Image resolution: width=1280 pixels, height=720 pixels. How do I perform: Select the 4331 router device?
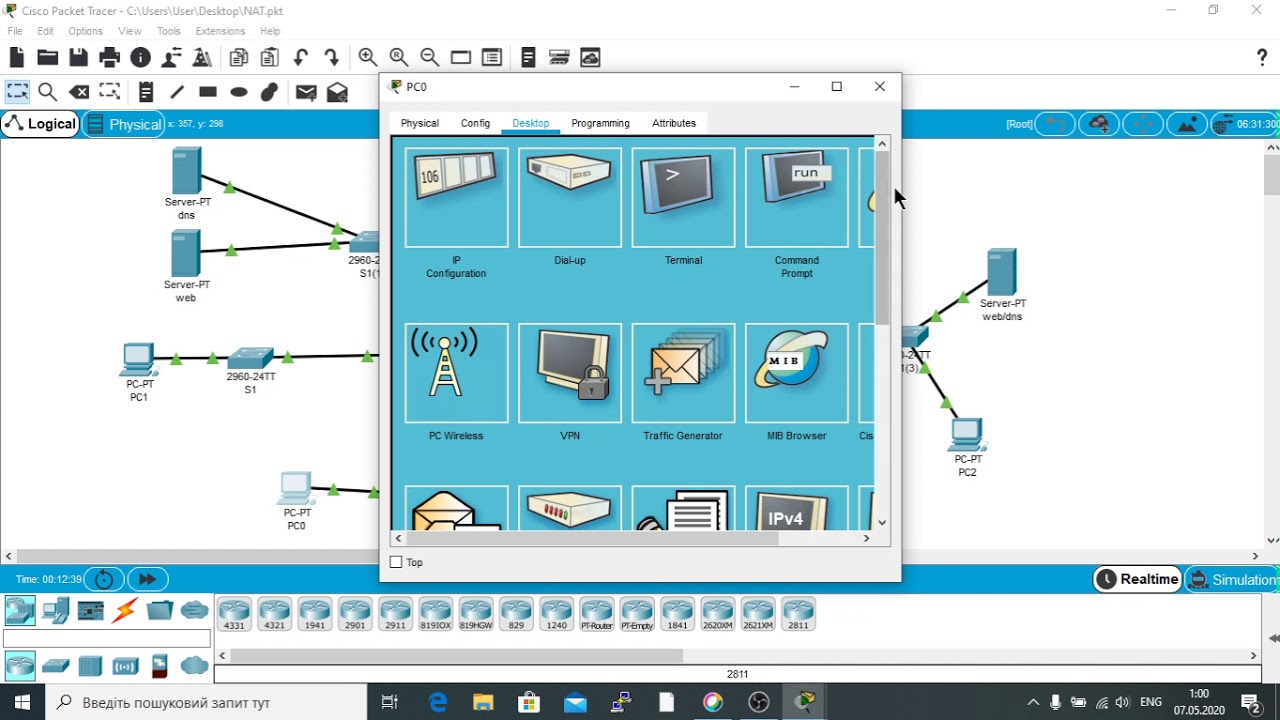(234, 614)
